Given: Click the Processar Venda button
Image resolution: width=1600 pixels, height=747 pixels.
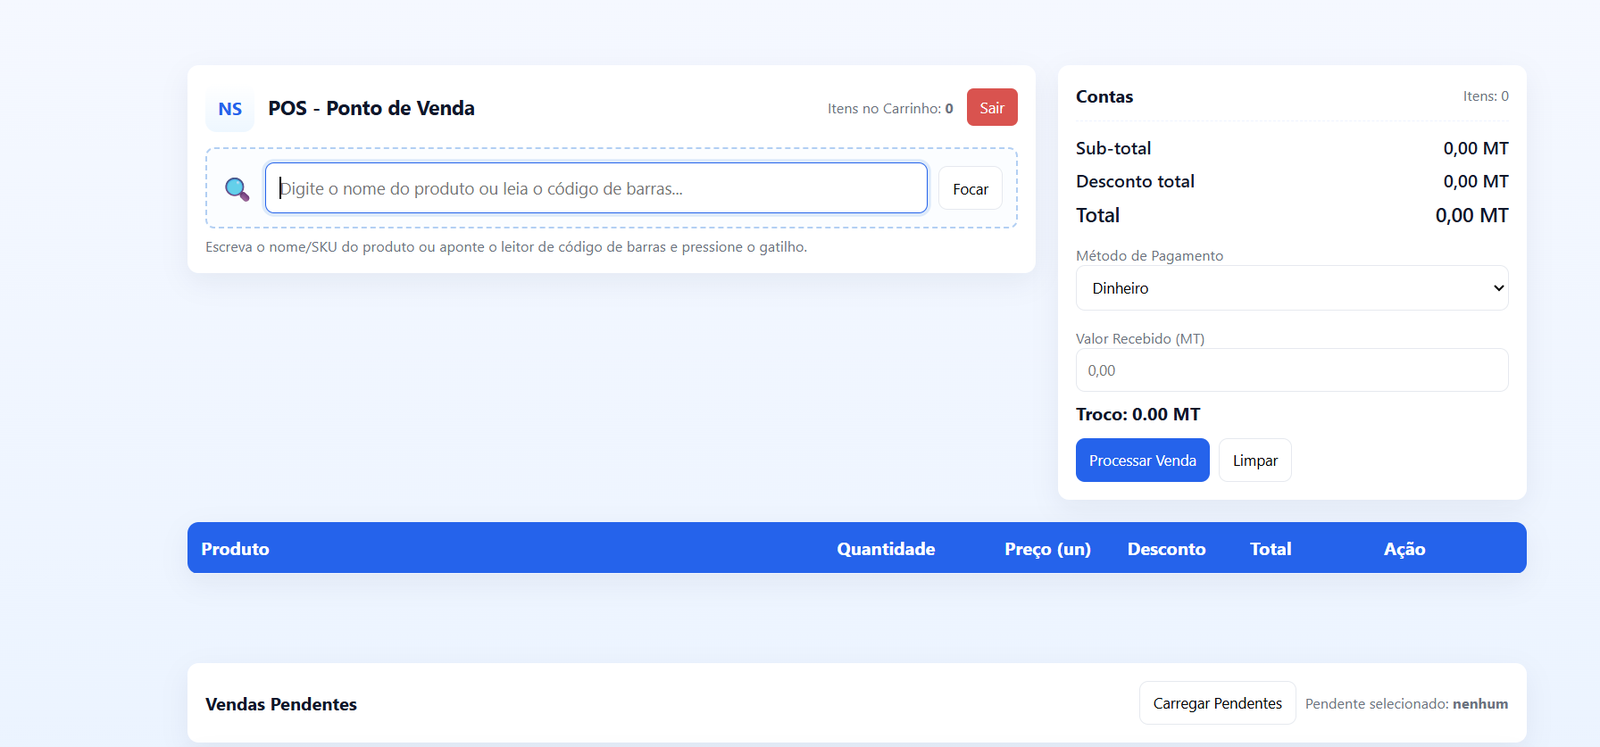Looking at the screenshot, I should [x=1142, y=460].
